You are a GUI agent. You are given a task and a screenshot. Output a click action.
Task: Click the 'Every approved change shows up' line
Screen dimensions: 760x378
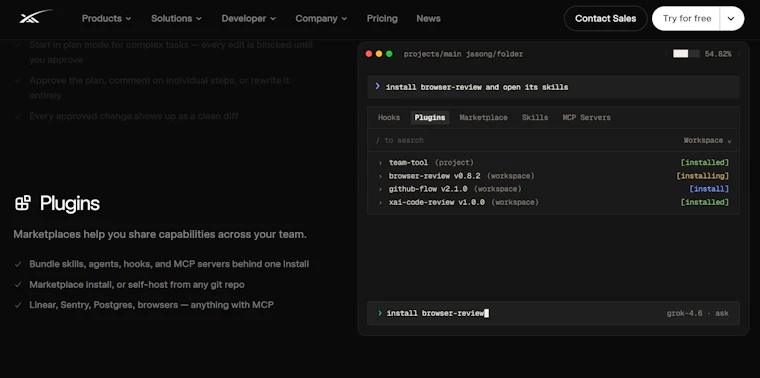coord(134,116)
